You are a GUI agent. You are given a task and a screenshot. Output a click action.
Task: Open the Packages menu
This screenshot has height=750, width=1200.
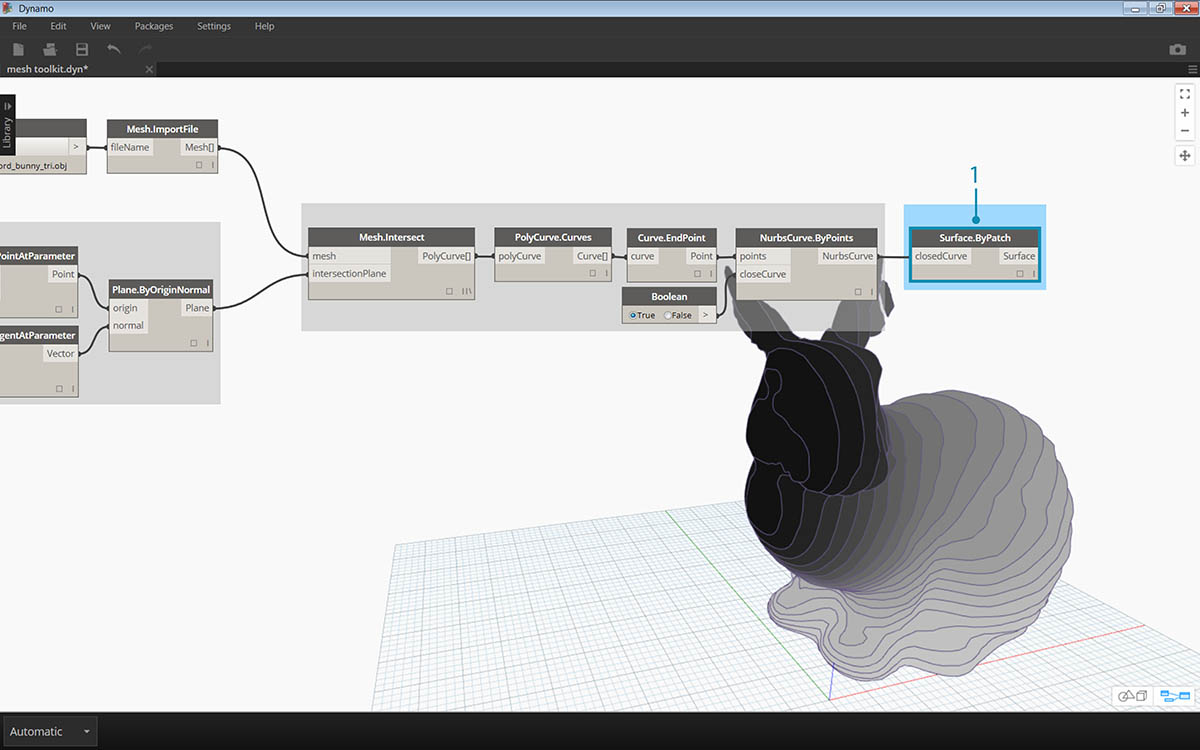tap(154, 26)
